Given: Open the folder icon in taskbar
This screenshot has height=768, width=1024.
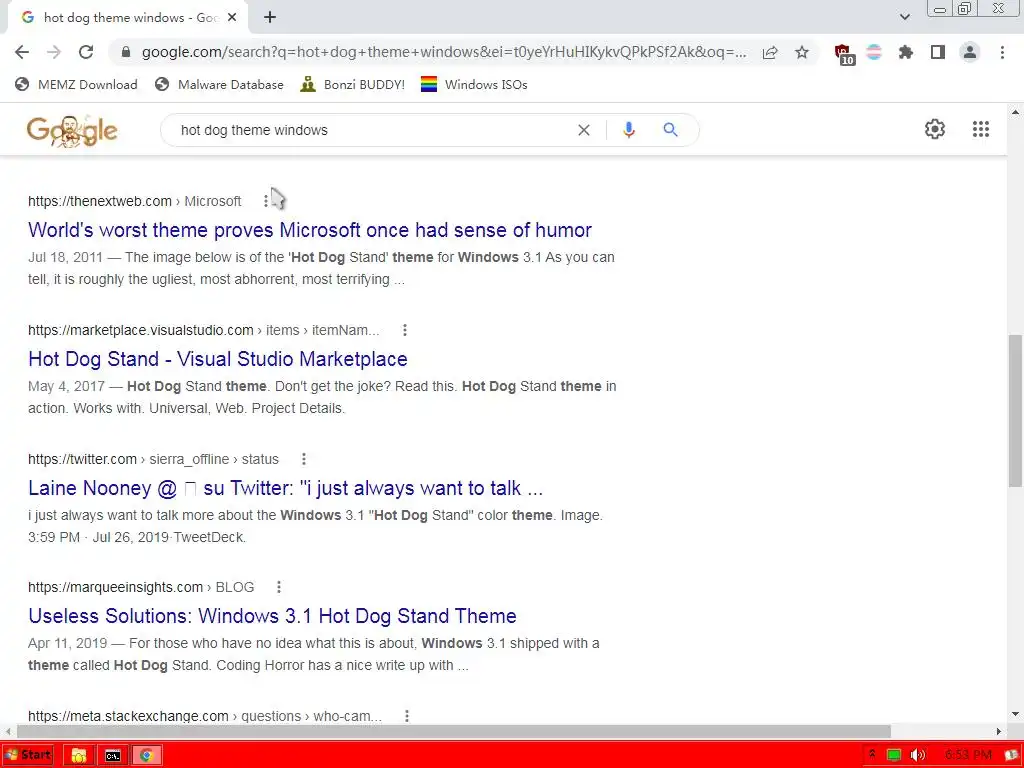Looking at the screenshot, I should 78,756.
